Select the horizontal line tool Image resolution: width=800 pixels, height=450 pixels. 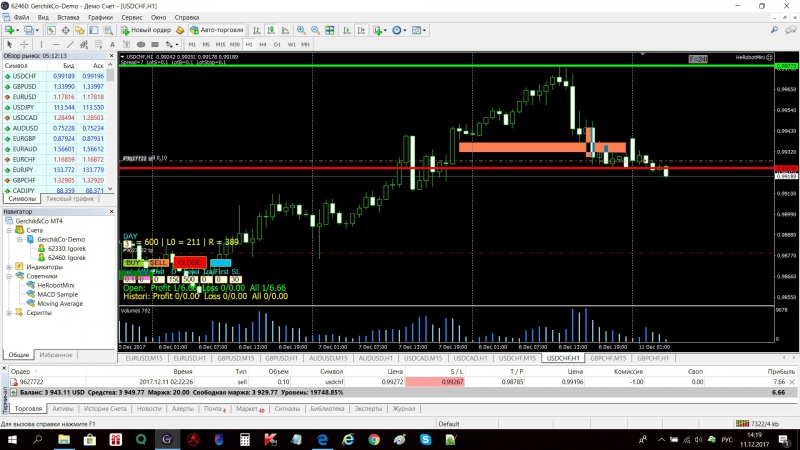coord(56,44)
